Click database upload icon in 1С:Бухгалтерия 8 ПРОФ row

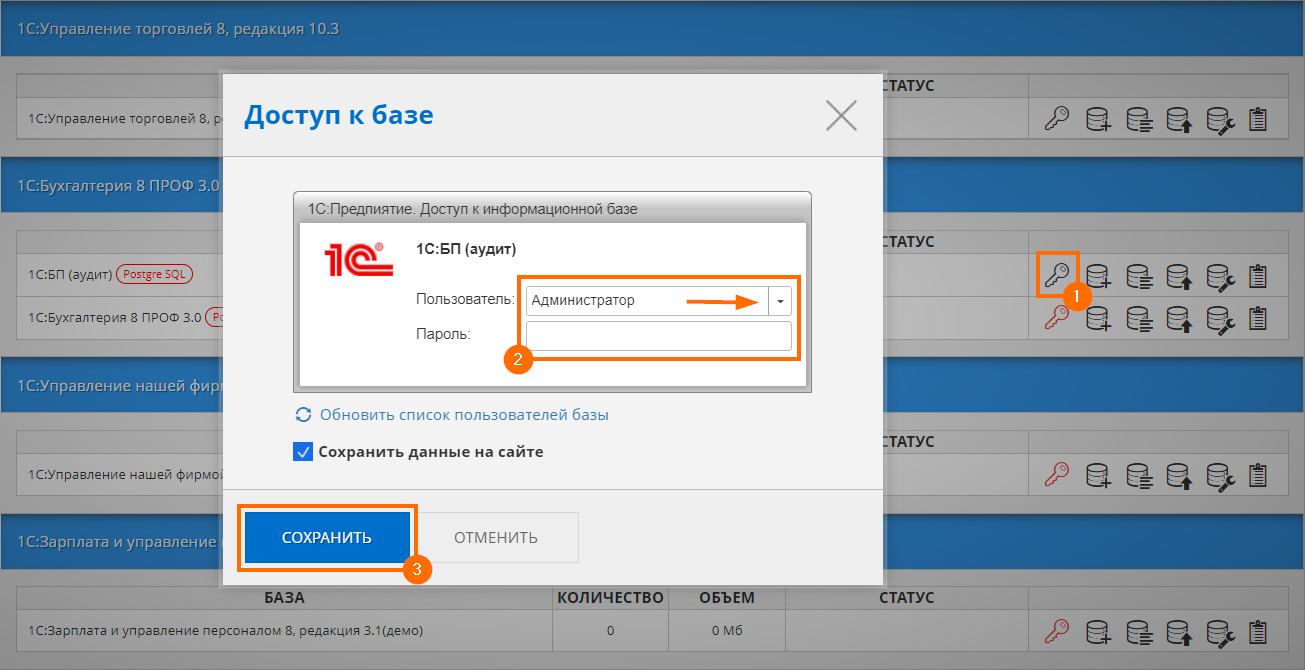click(1179, 318)
